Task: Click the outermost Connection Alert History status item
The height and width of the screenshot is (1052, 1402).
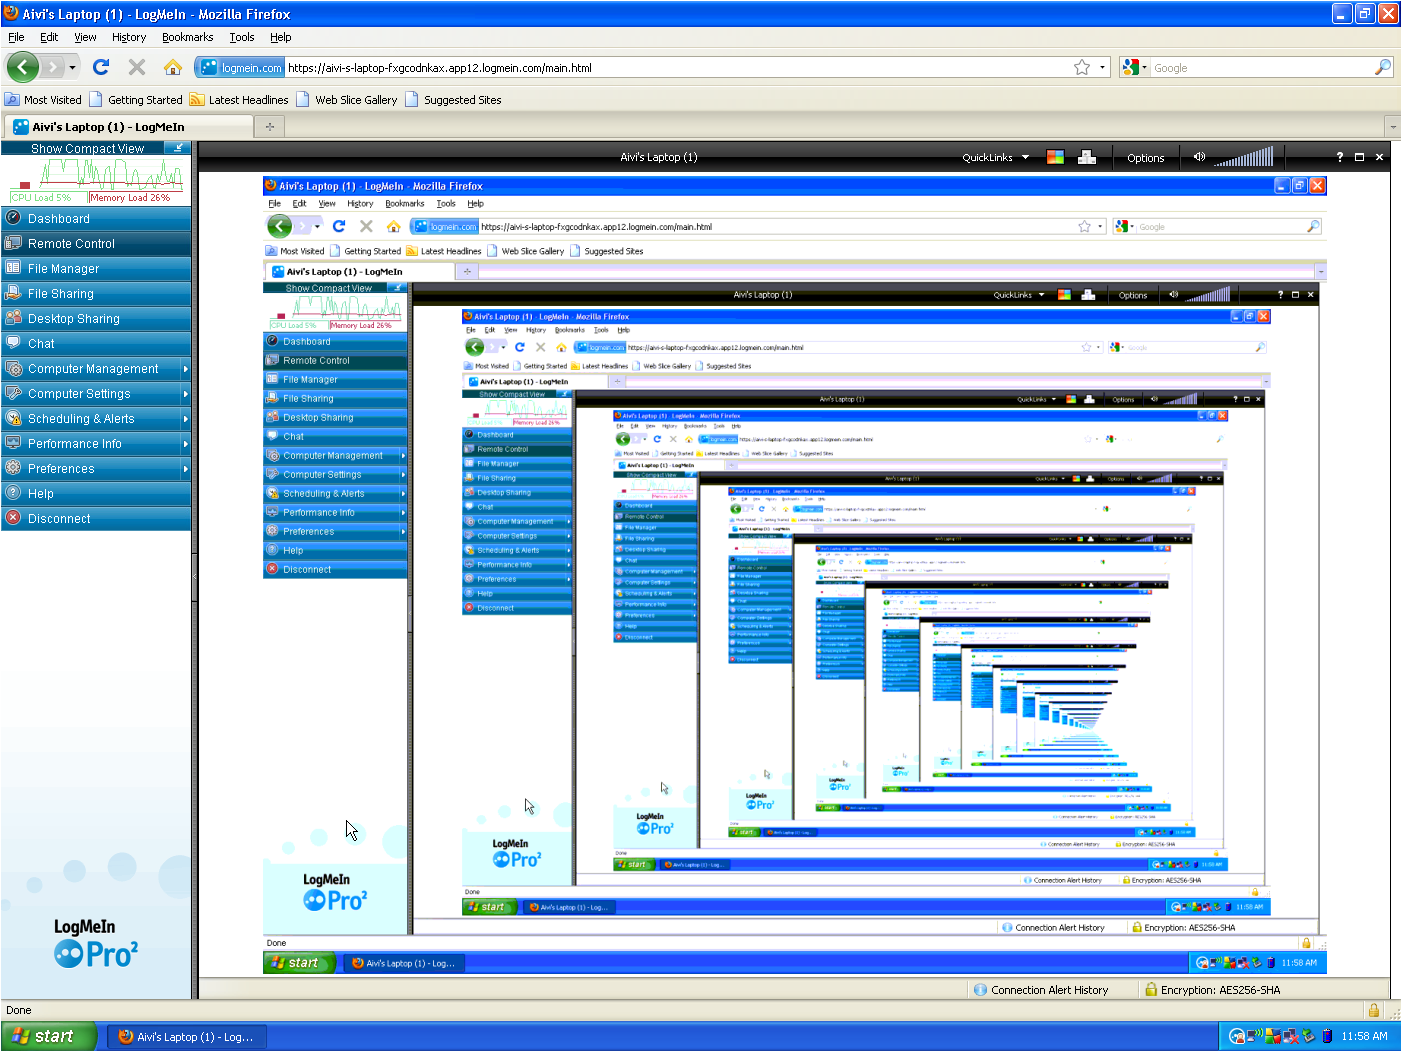Action: 1041,990
